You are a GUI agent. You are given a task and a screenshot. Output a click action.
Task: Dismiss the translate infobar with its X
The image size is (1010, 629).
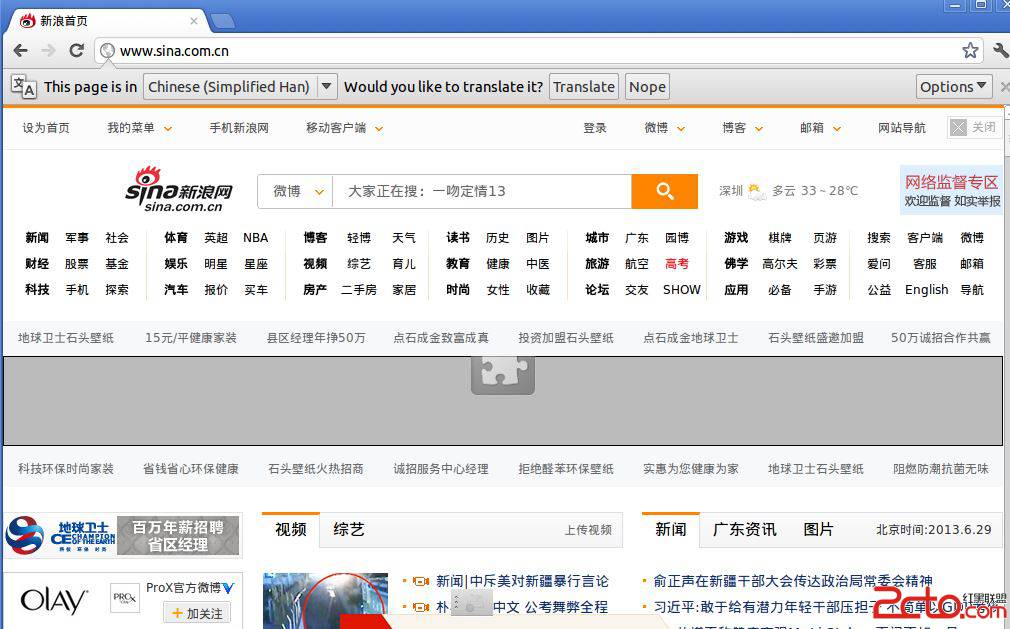coord(1004,86)
